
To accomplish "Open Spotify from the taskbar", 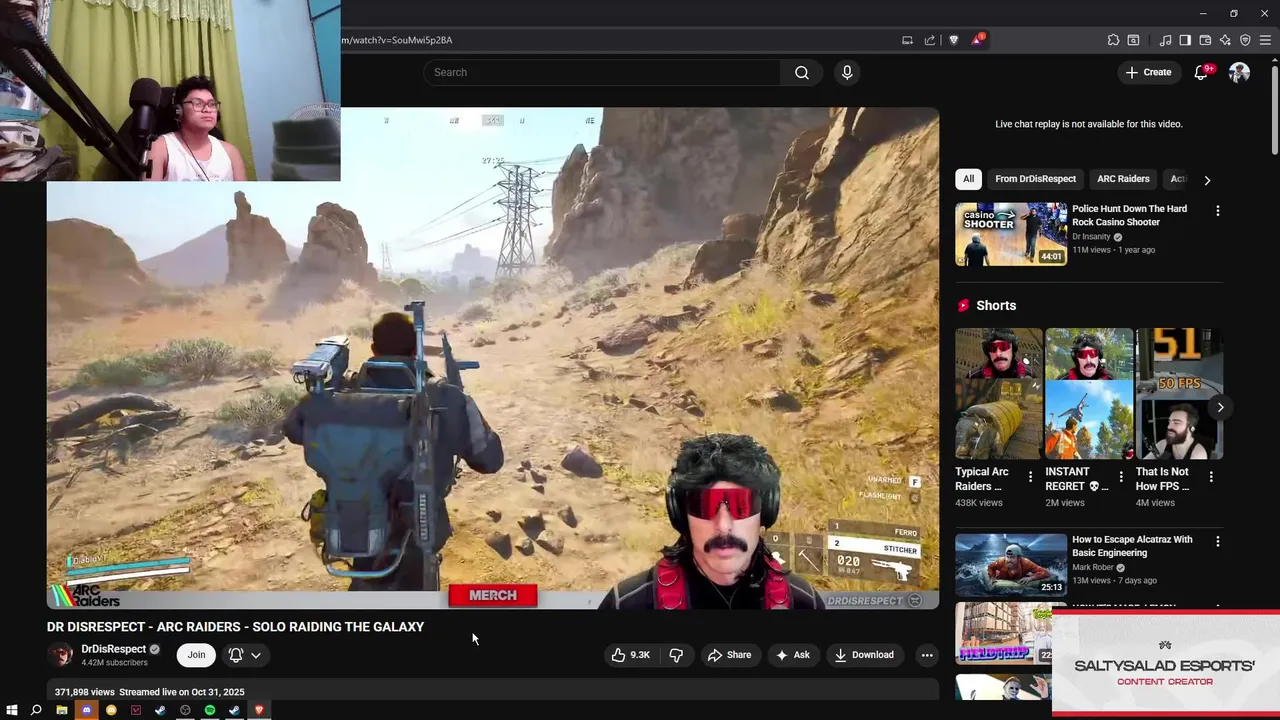I will point(210,710).
